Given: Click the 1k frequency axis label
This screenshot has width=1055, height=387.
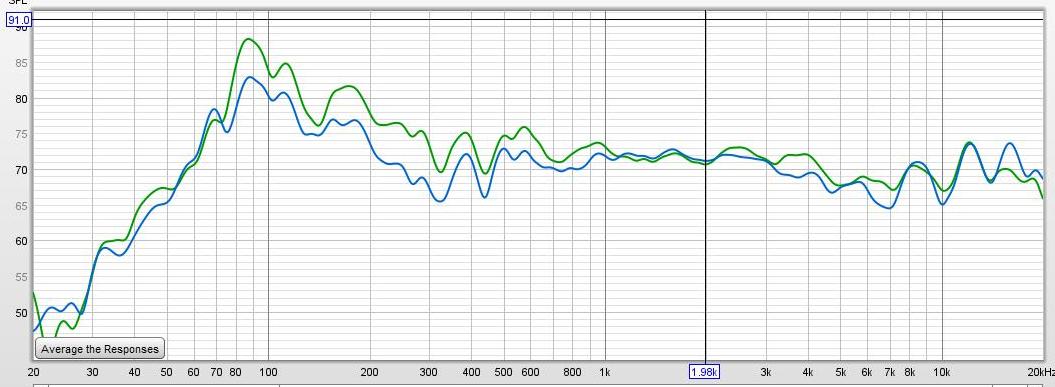Looking at the screenshot, I should tap(605, 372).
